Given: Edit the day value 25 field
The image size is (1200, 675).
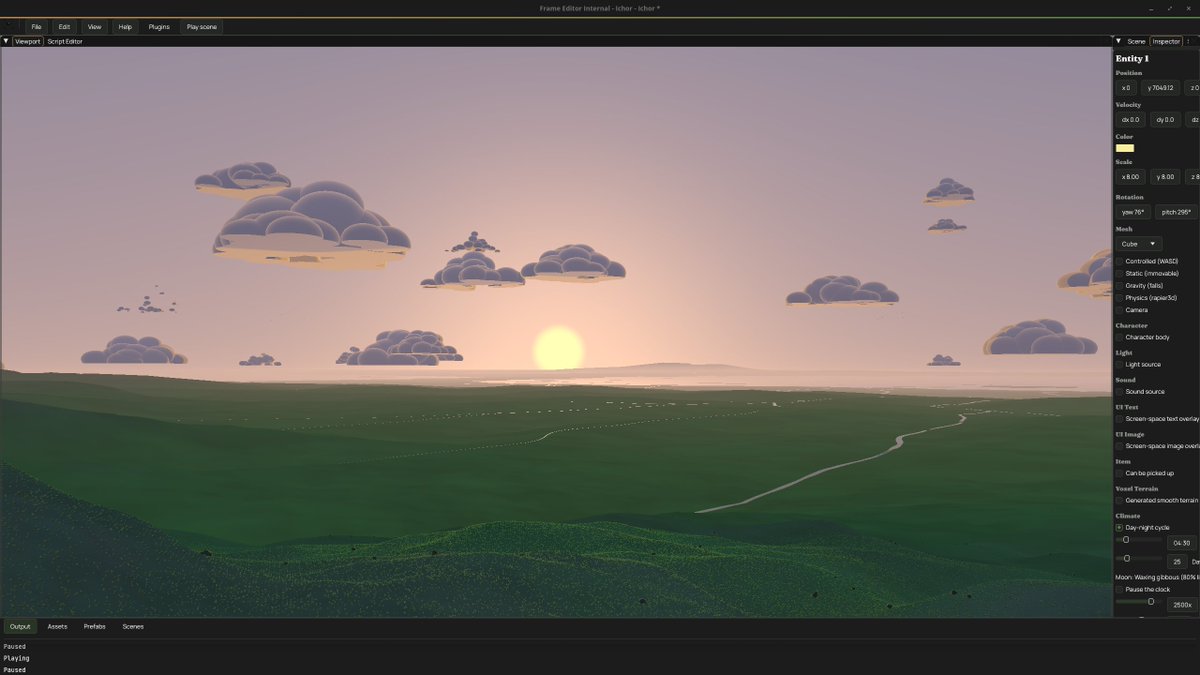Looking at the screenshot, I should click(1178, 562).
